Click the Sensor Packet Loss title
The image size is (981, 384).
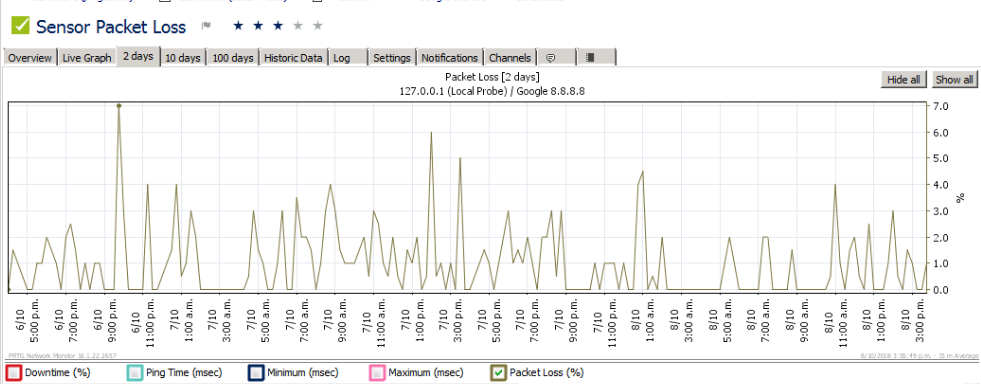[111, 27]
